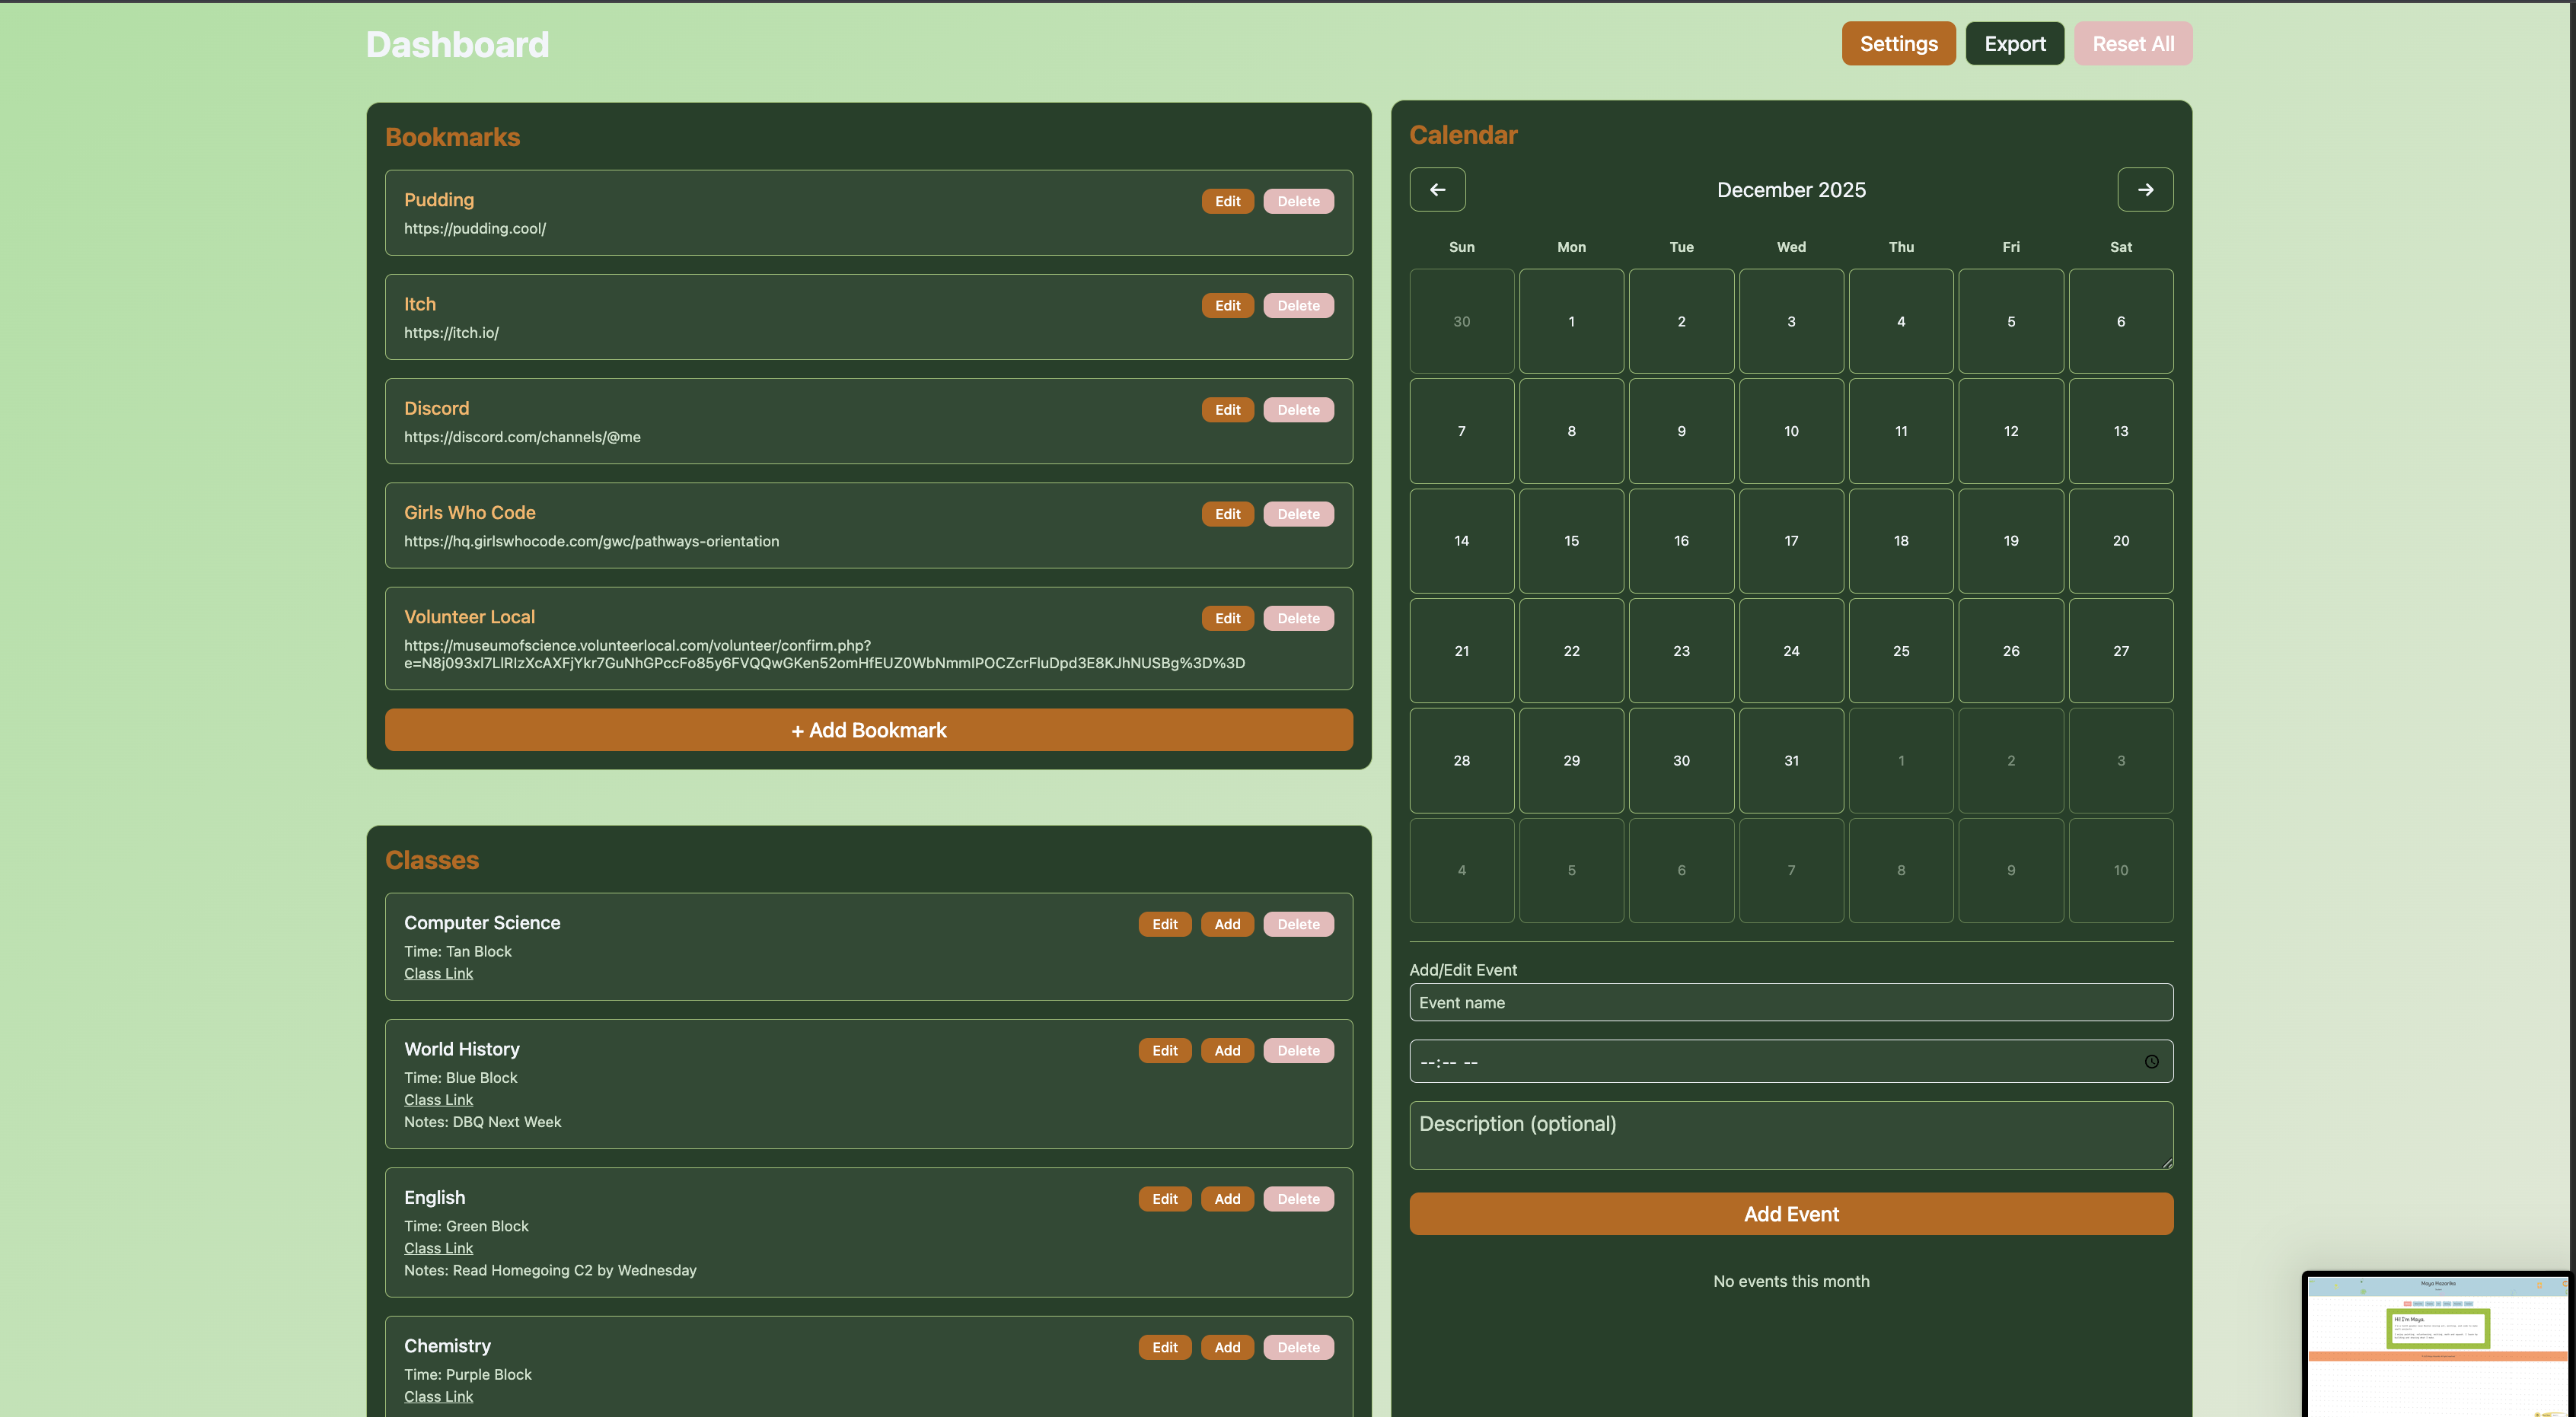Click the Description optional field
Viewport: 2576px width, 1417px height.
pos(1790,1135)
